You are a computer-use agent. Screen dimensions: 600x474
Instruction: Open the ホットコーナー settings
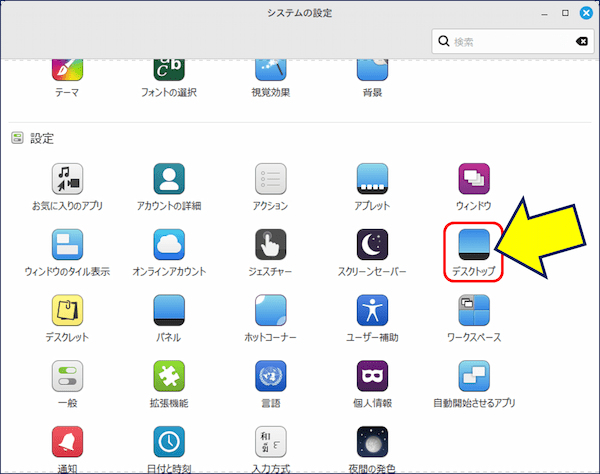click(x=271, y=312)
